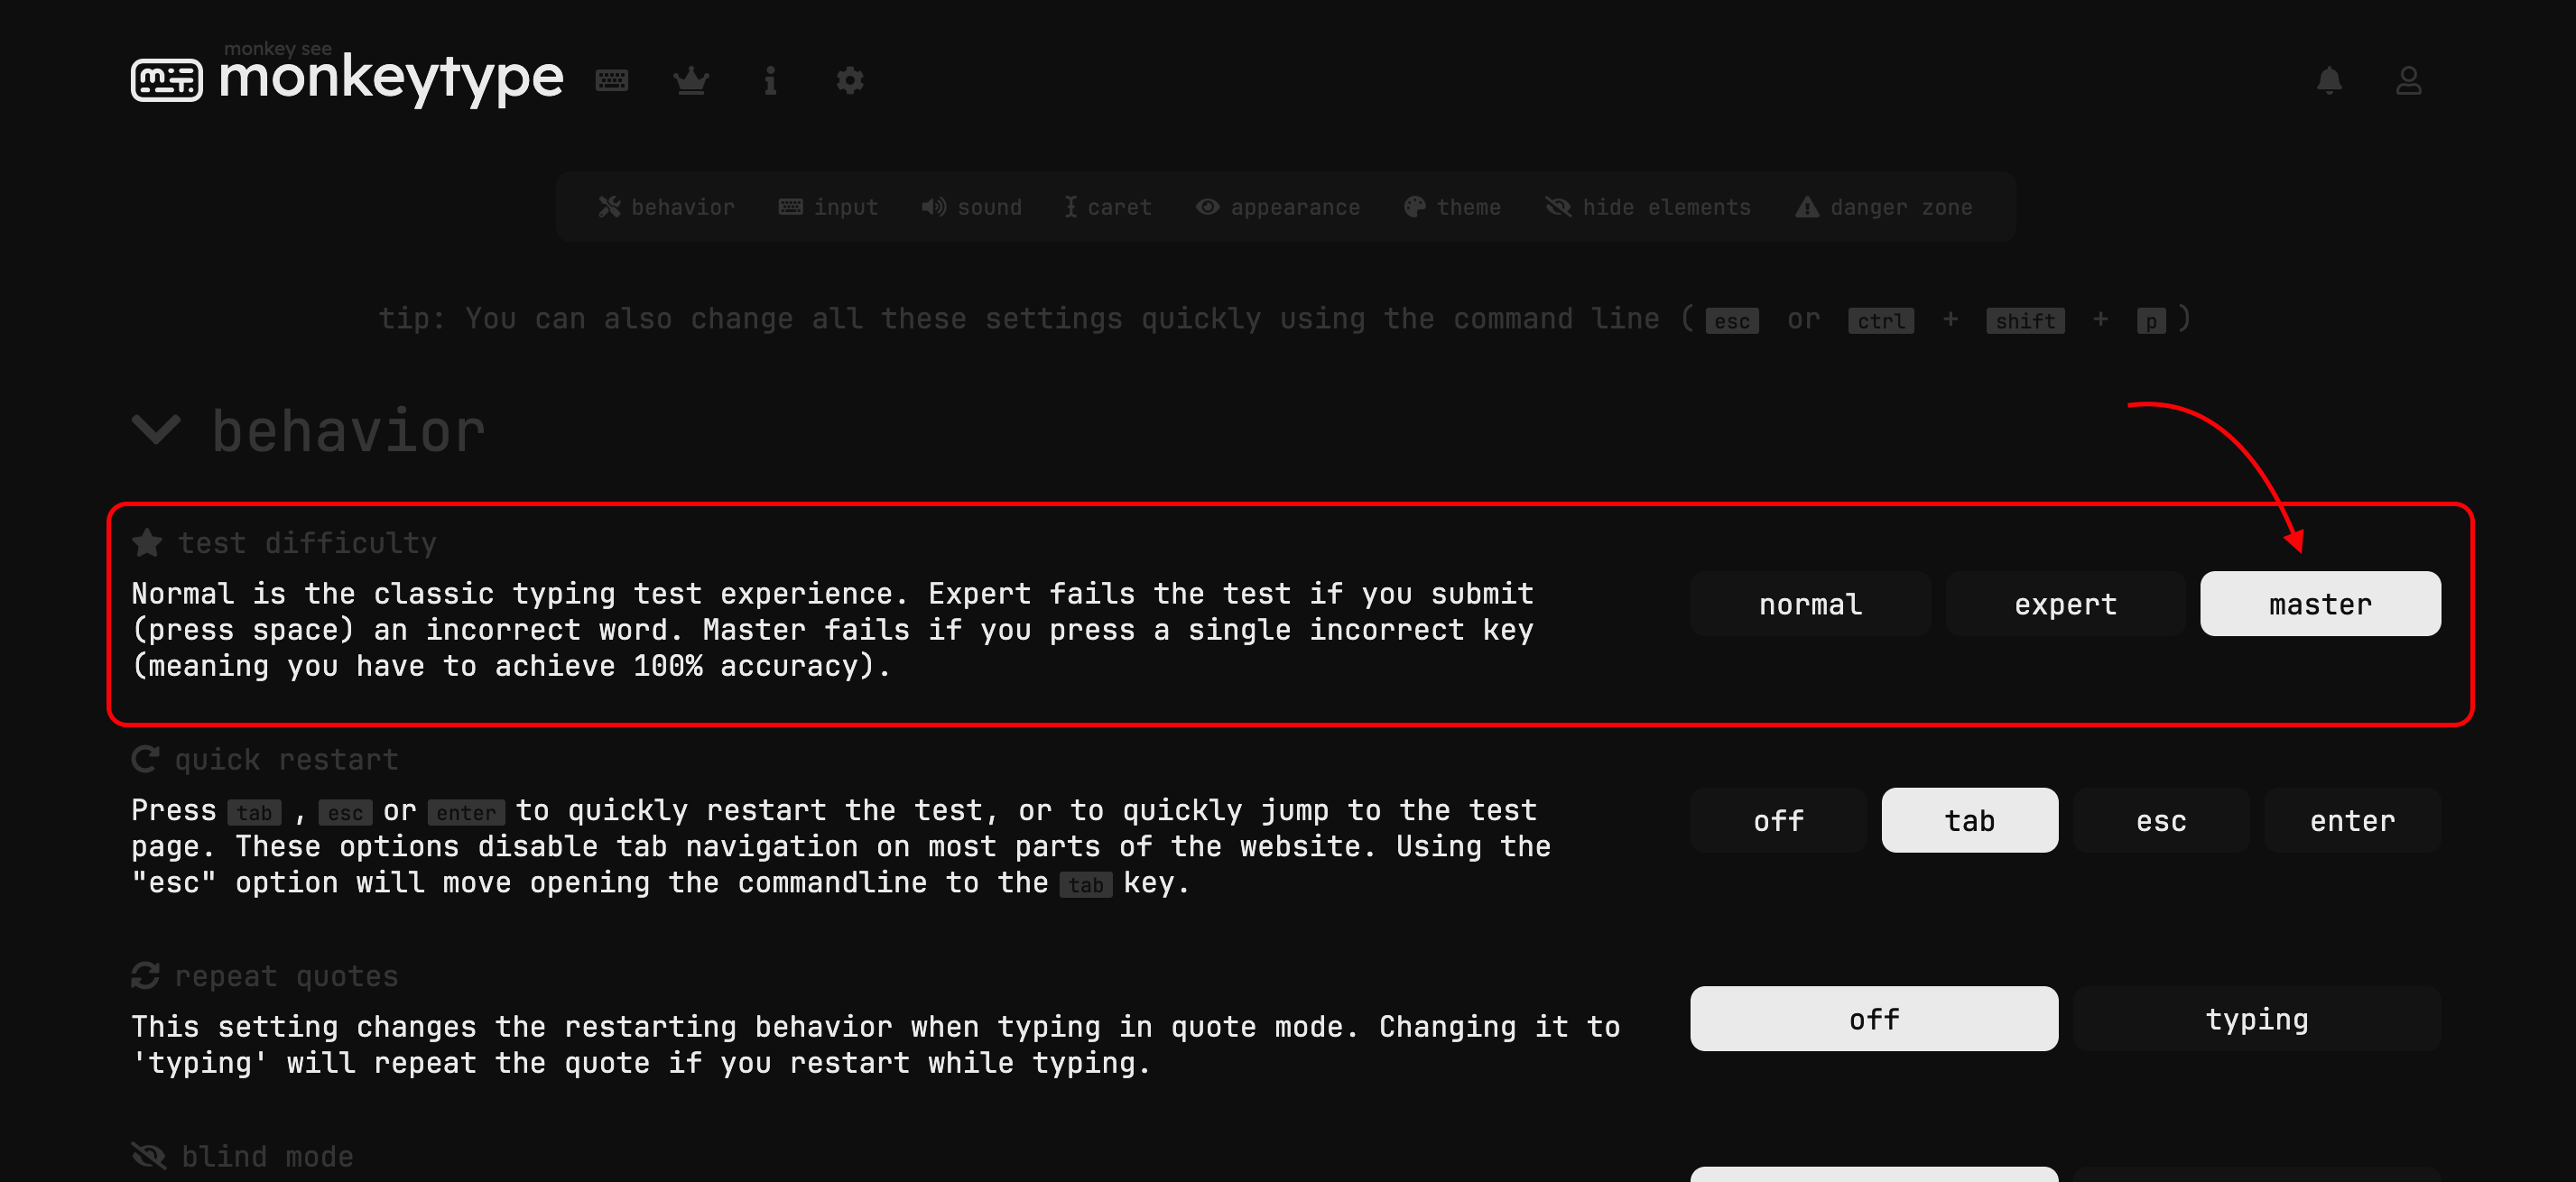2576x1182 pixels.
Task: Open the account profile icon
Action: [x=2408, y=81]
